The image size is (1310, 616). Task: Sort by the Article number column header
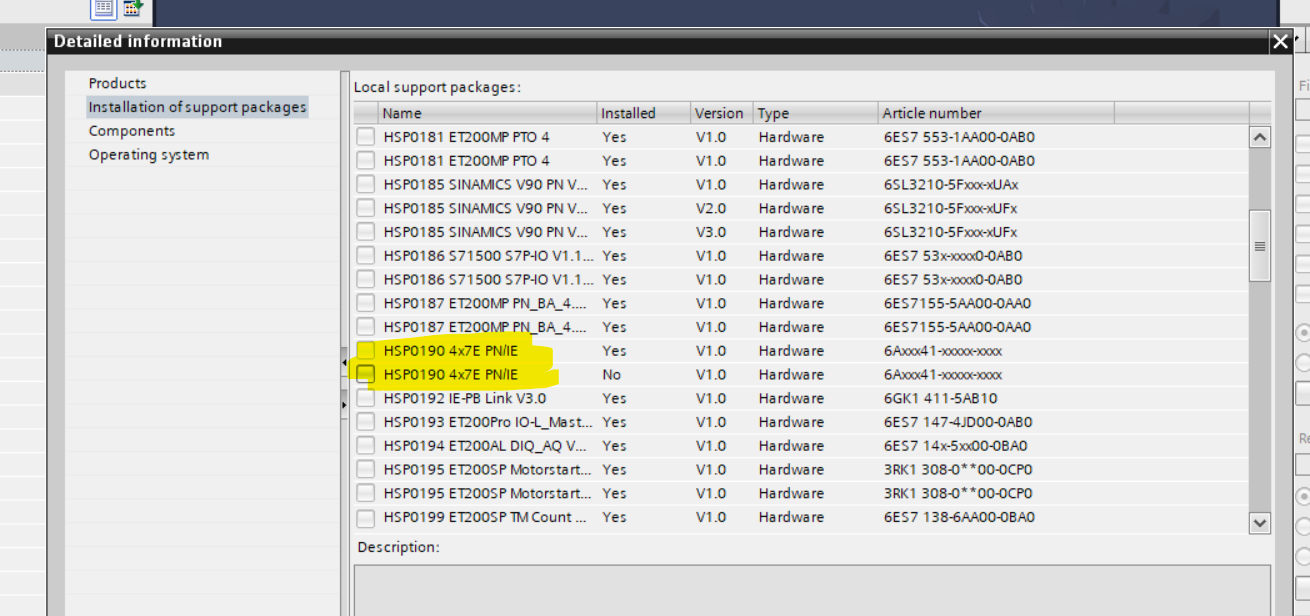click(995, 113)
